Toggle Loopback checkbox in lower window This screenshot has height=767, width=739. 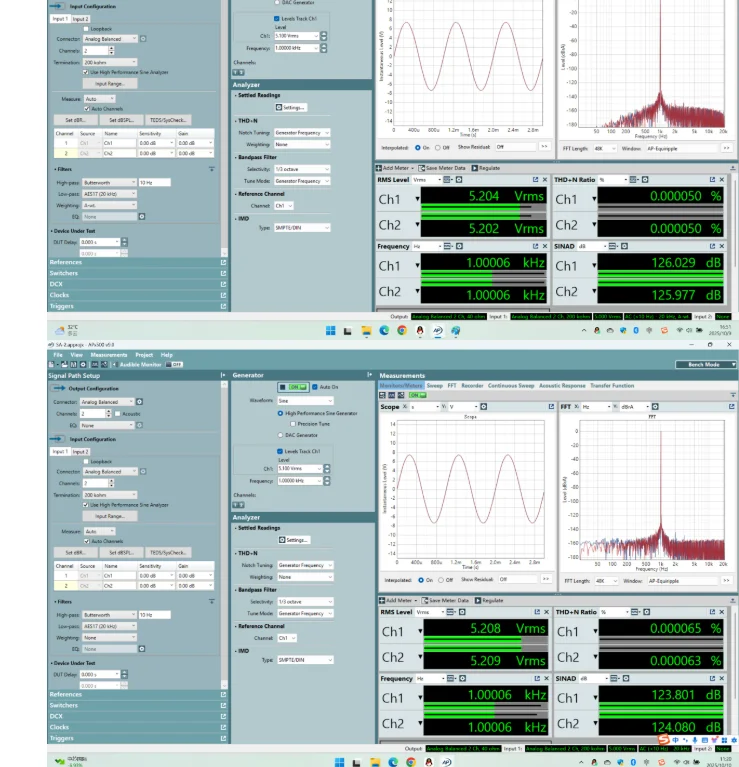pos(86,462)
